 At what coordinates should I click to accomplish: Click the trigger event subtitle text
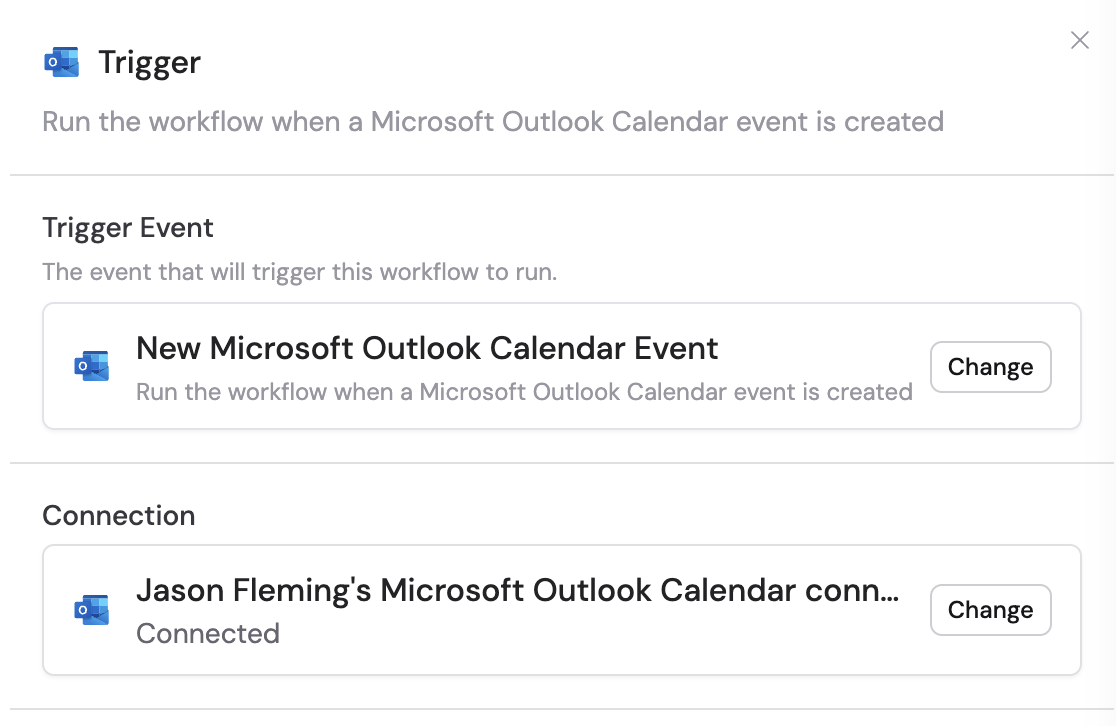click(299, 272)
